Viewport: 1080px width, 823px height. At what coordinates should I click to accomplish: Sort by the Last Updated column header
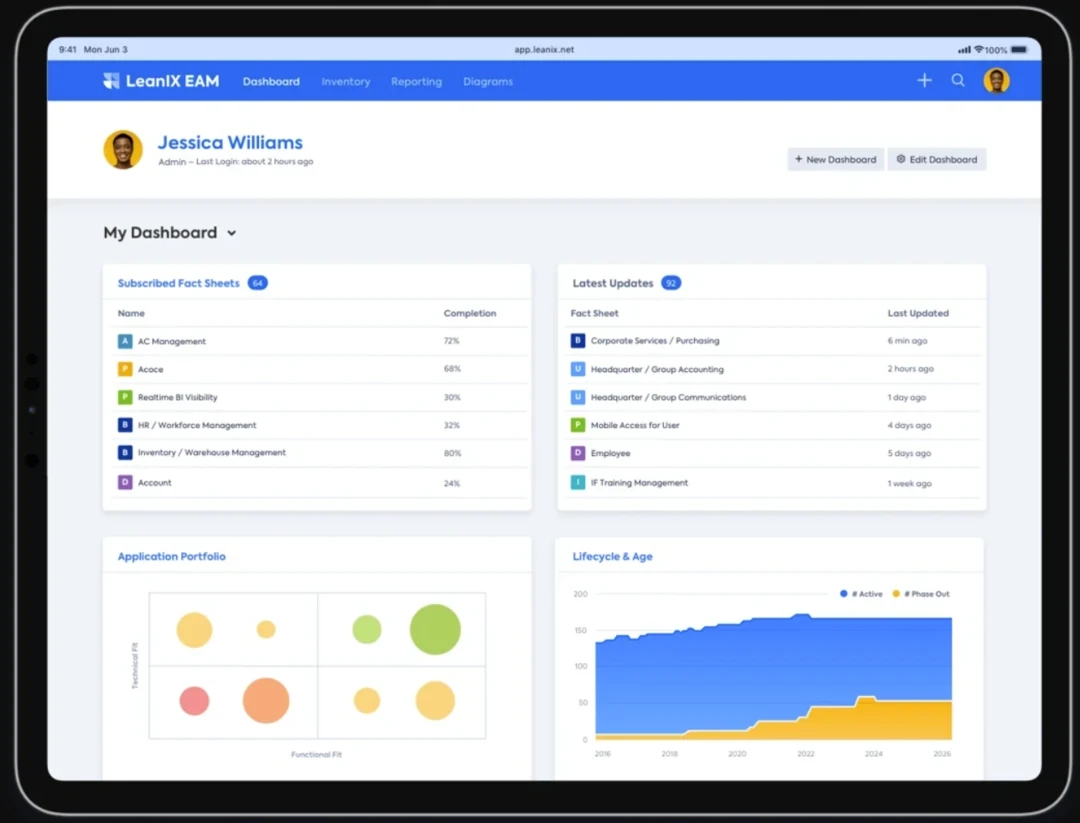point(918,313)
